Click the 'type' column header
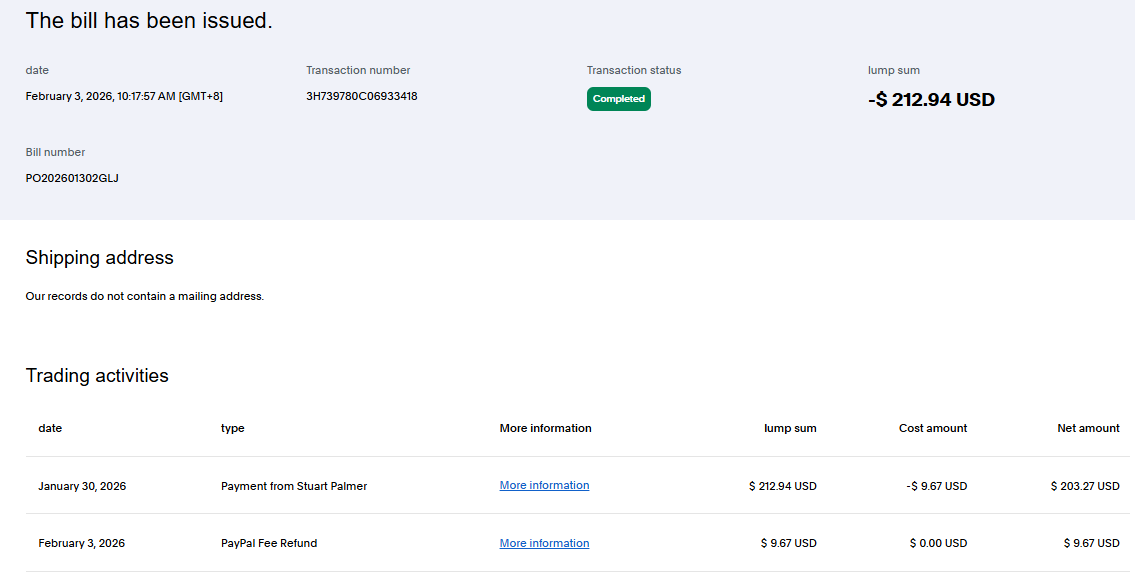The height and width of the screenshot is (573, 1135). tap(232, 428)
